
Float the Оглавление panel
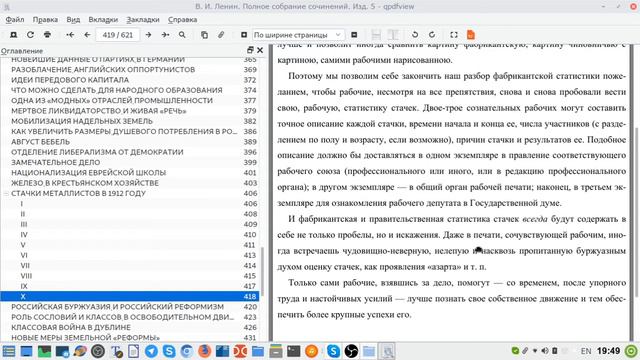click(250, 50)
